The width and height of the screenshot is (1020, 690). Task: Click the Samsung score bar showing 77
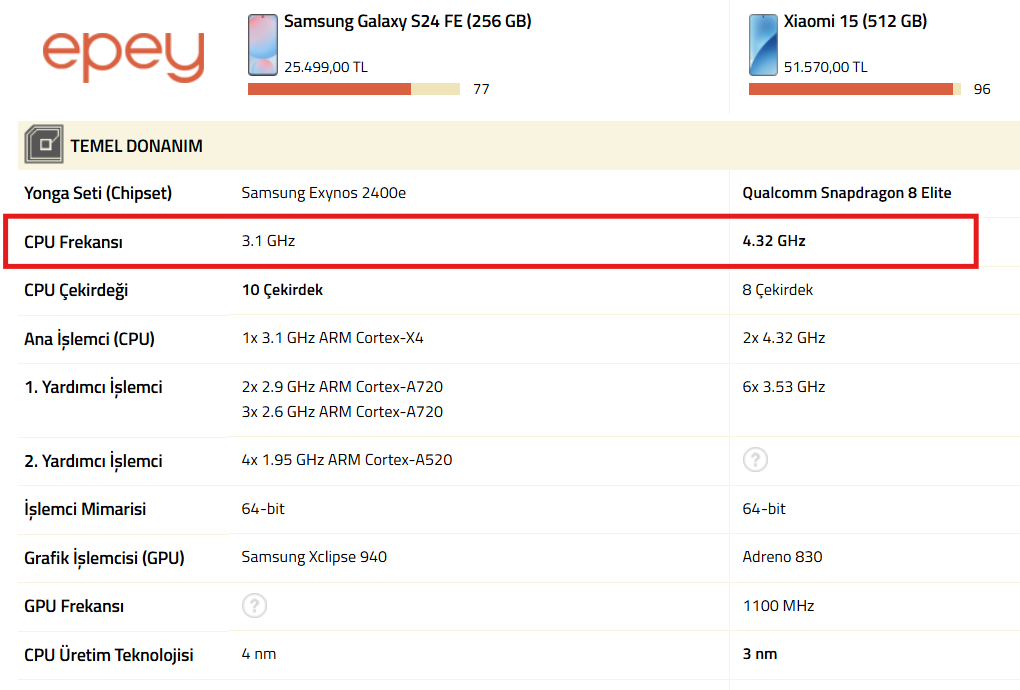354,89
